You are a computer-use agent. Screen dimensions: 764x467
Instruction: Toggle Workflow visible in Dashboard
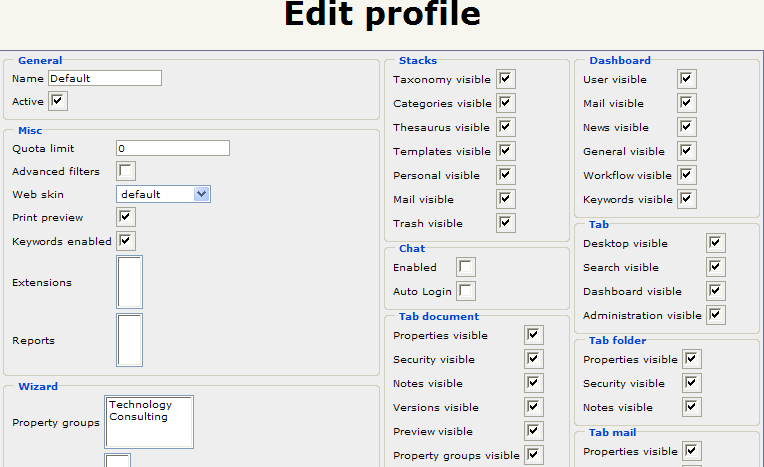click(x=686, y=175)
